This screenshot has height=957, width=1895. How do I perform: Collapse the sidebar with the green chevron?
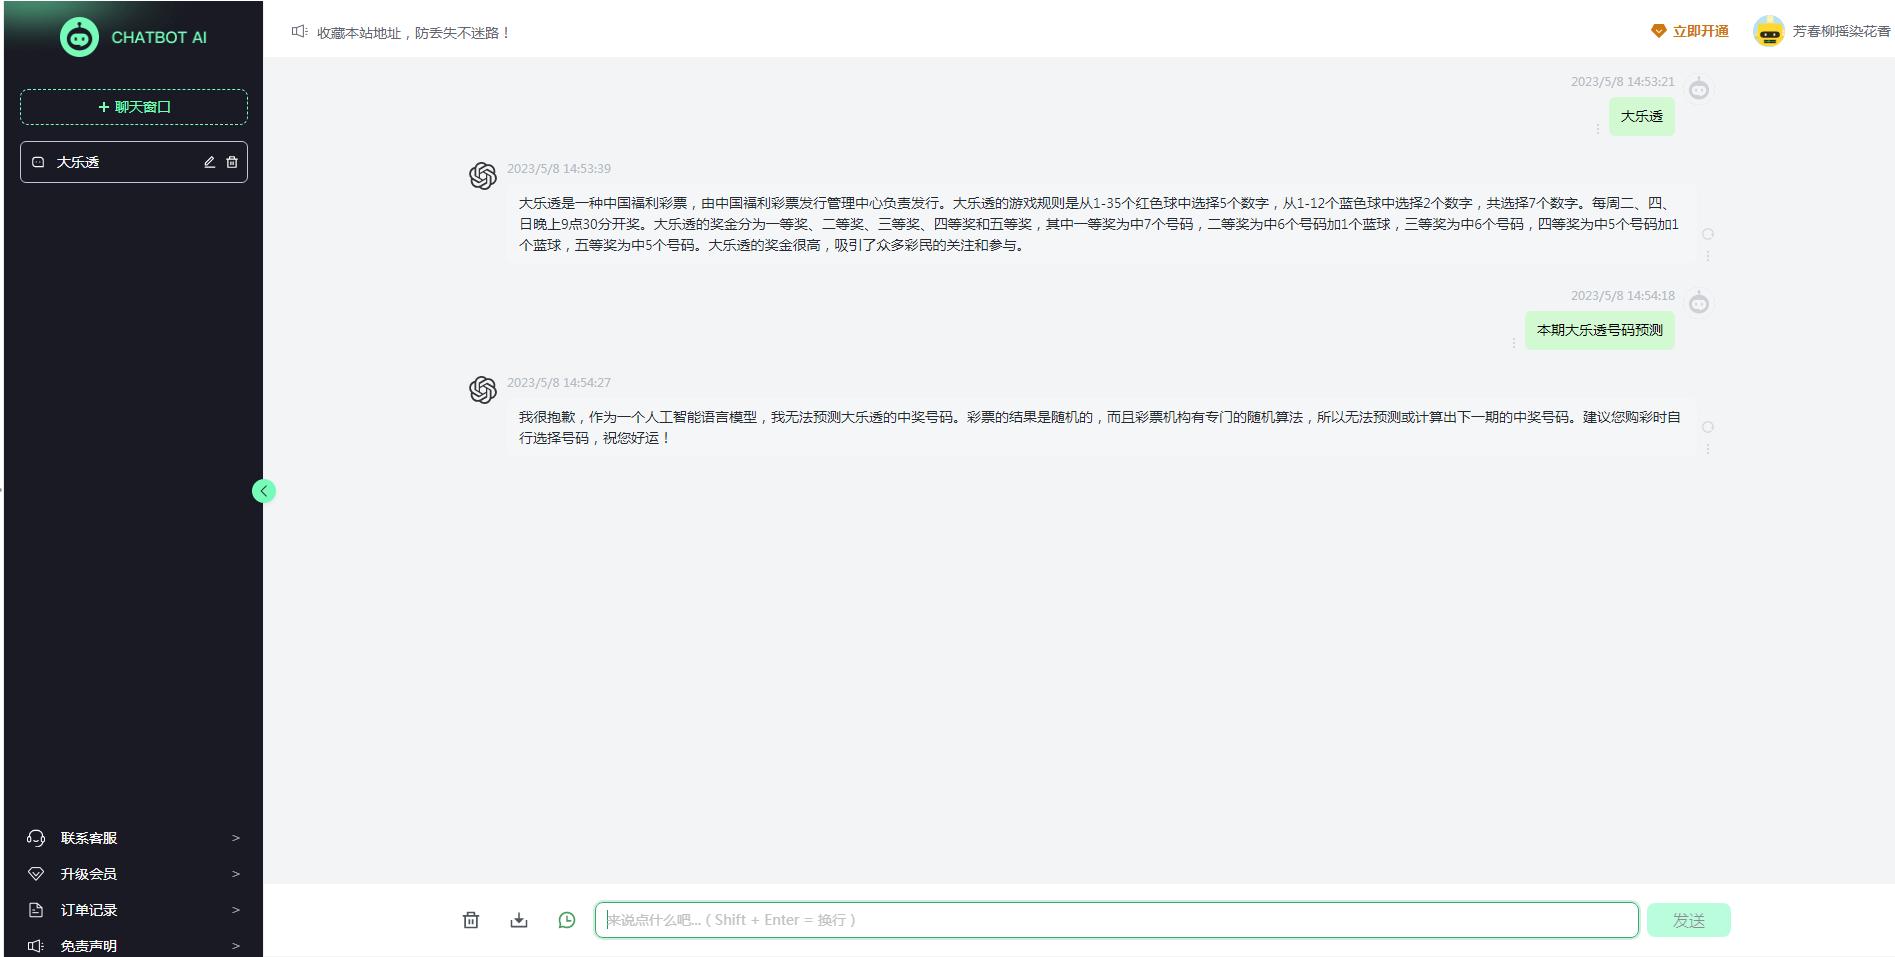click(263, 491)
